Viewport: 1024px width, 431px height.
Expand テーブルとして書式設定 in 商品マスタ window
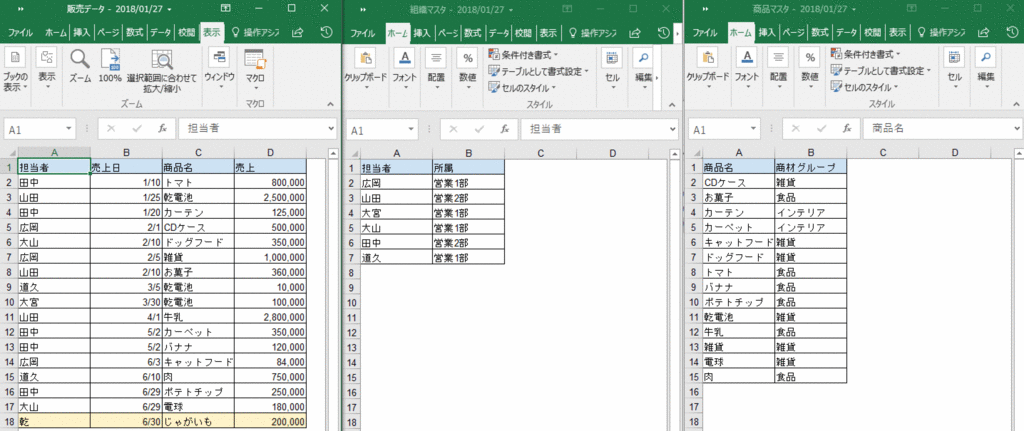click(880, 71)
